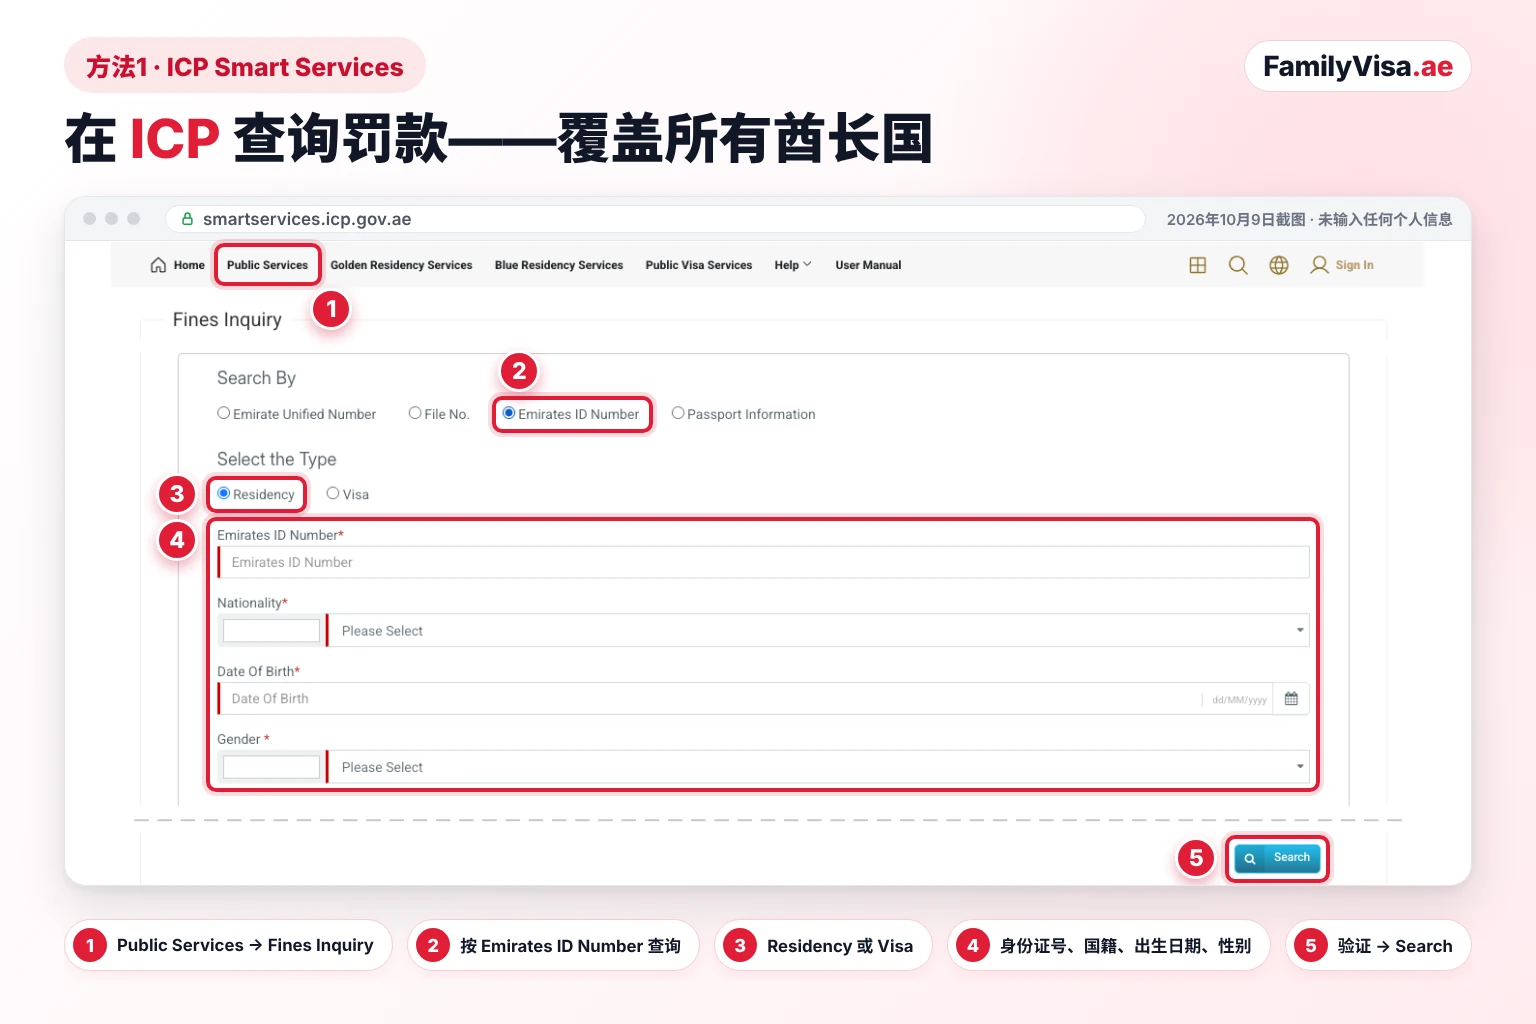Image resolution: width=1536 pixels, height=1024 pixels.
Task: Focus the Date Of Birth input field
Action: [709, 699]
